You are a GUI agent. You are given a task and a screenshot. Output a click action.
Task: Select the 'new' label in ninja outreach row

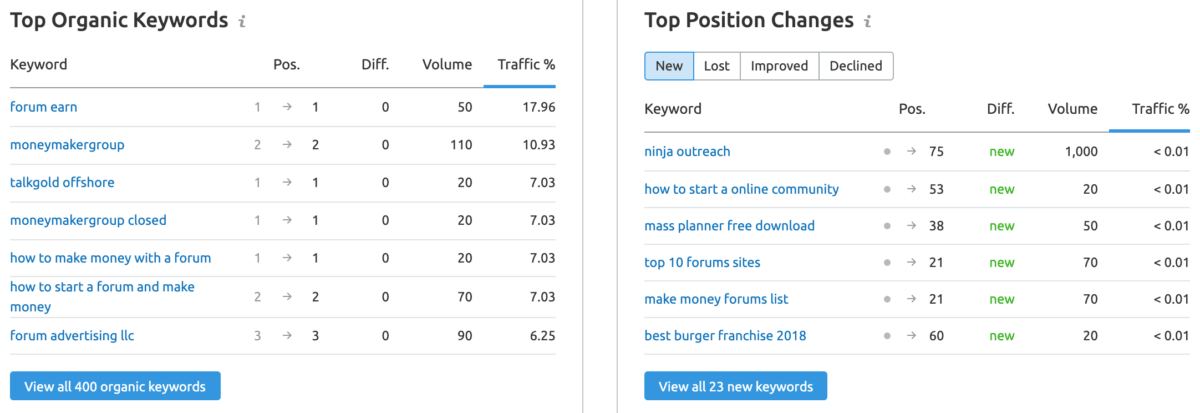coord(1002,152)
